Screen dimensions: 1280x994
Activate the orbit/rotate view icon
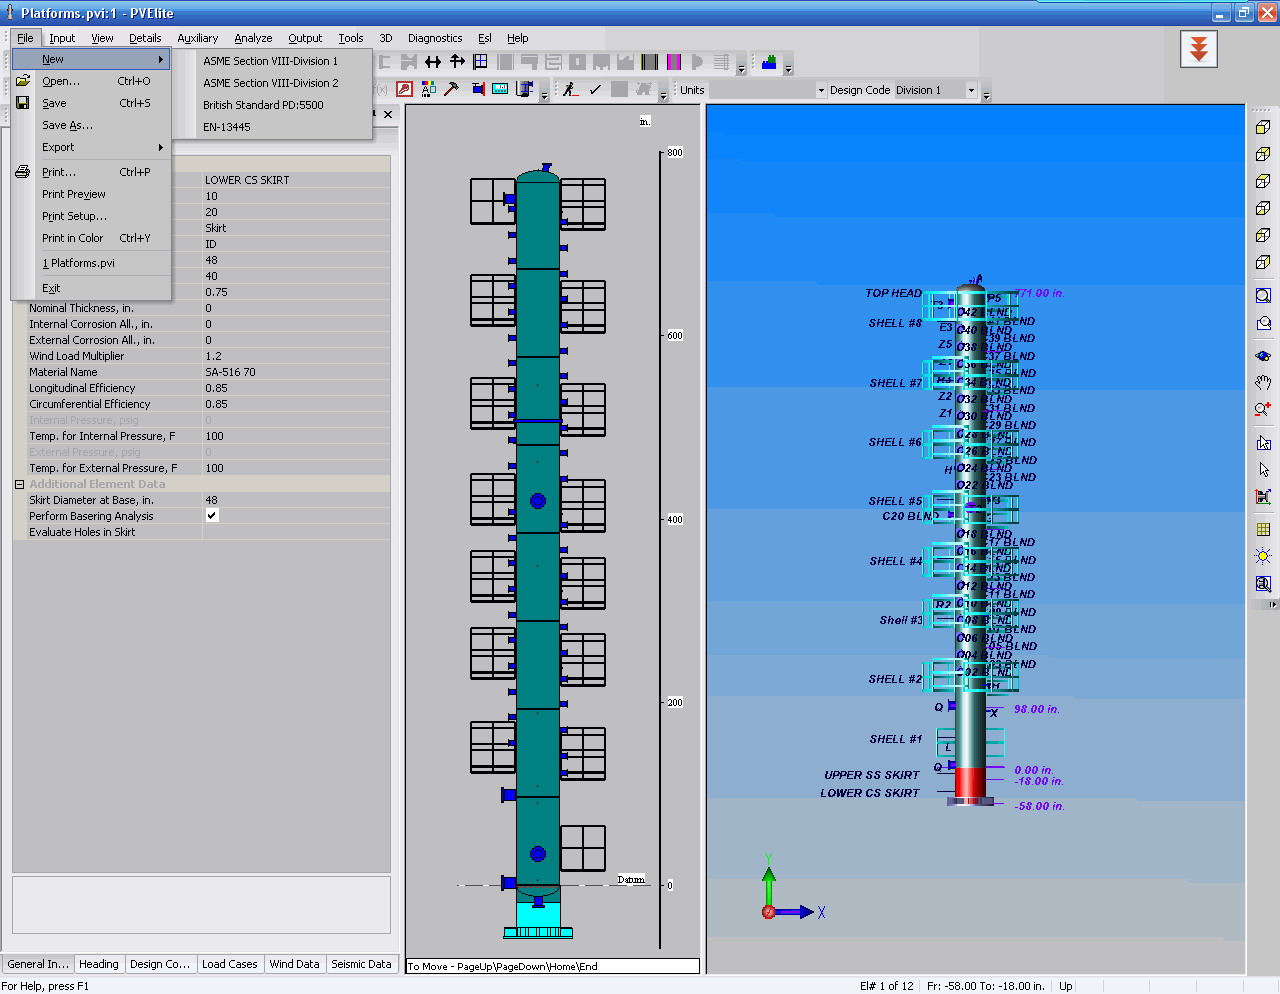pyautogui.click(x=1263, y=355)
